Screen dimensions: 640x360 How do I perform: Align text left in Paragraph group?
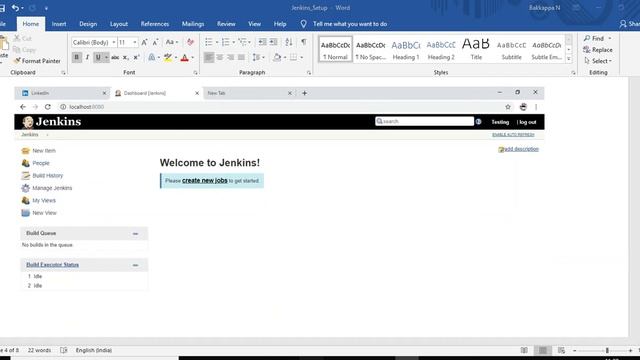click(209, 58)
